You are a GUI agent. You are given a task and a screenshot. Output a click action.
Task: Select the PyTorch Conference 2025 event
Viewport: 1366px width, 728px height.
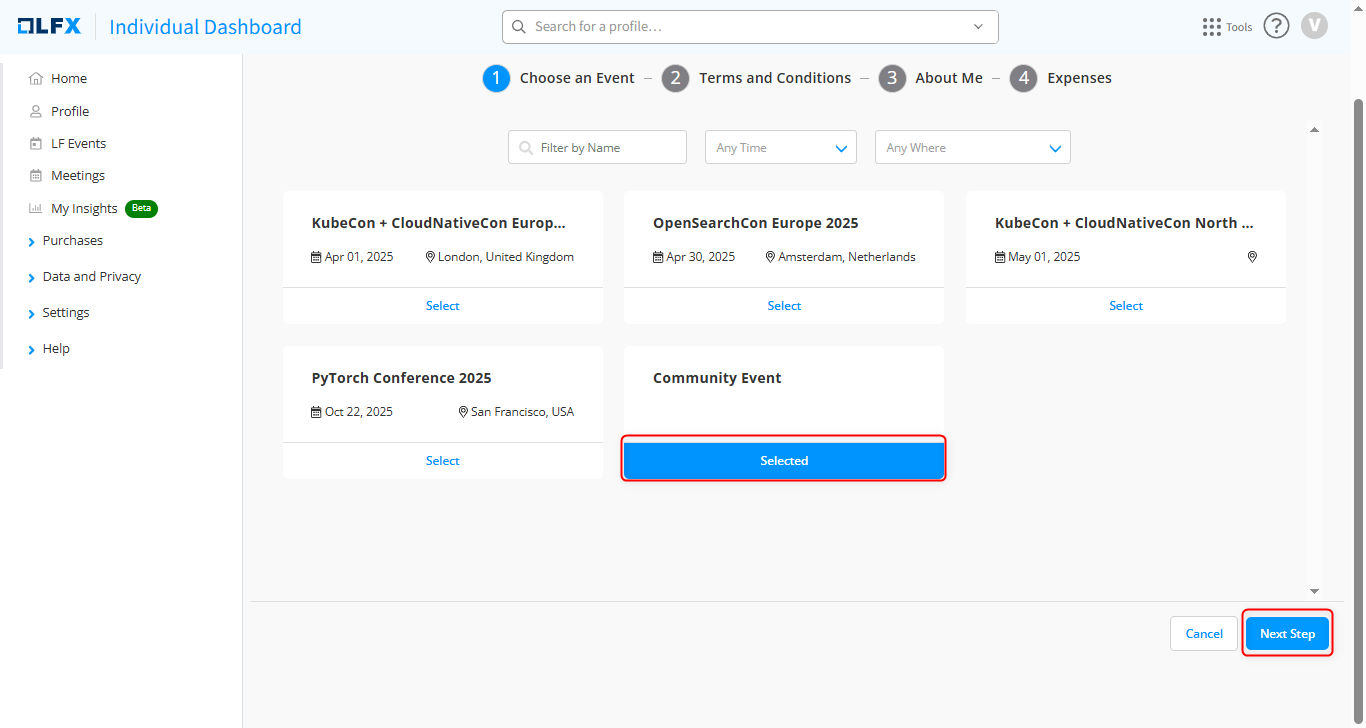click(x=442, y=461)
